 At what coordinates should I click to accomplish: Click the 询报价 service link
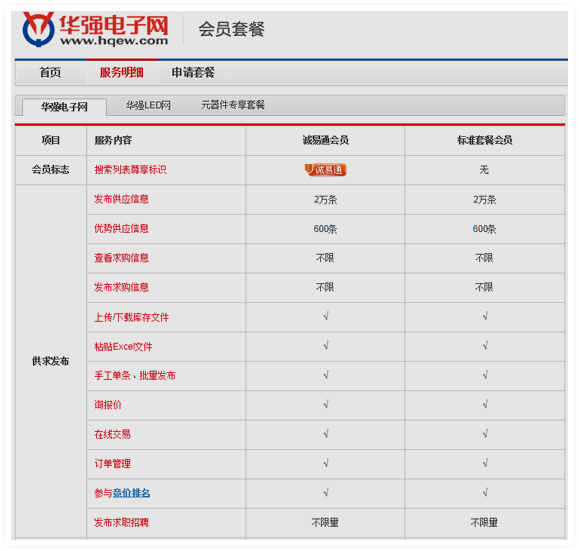108,405
